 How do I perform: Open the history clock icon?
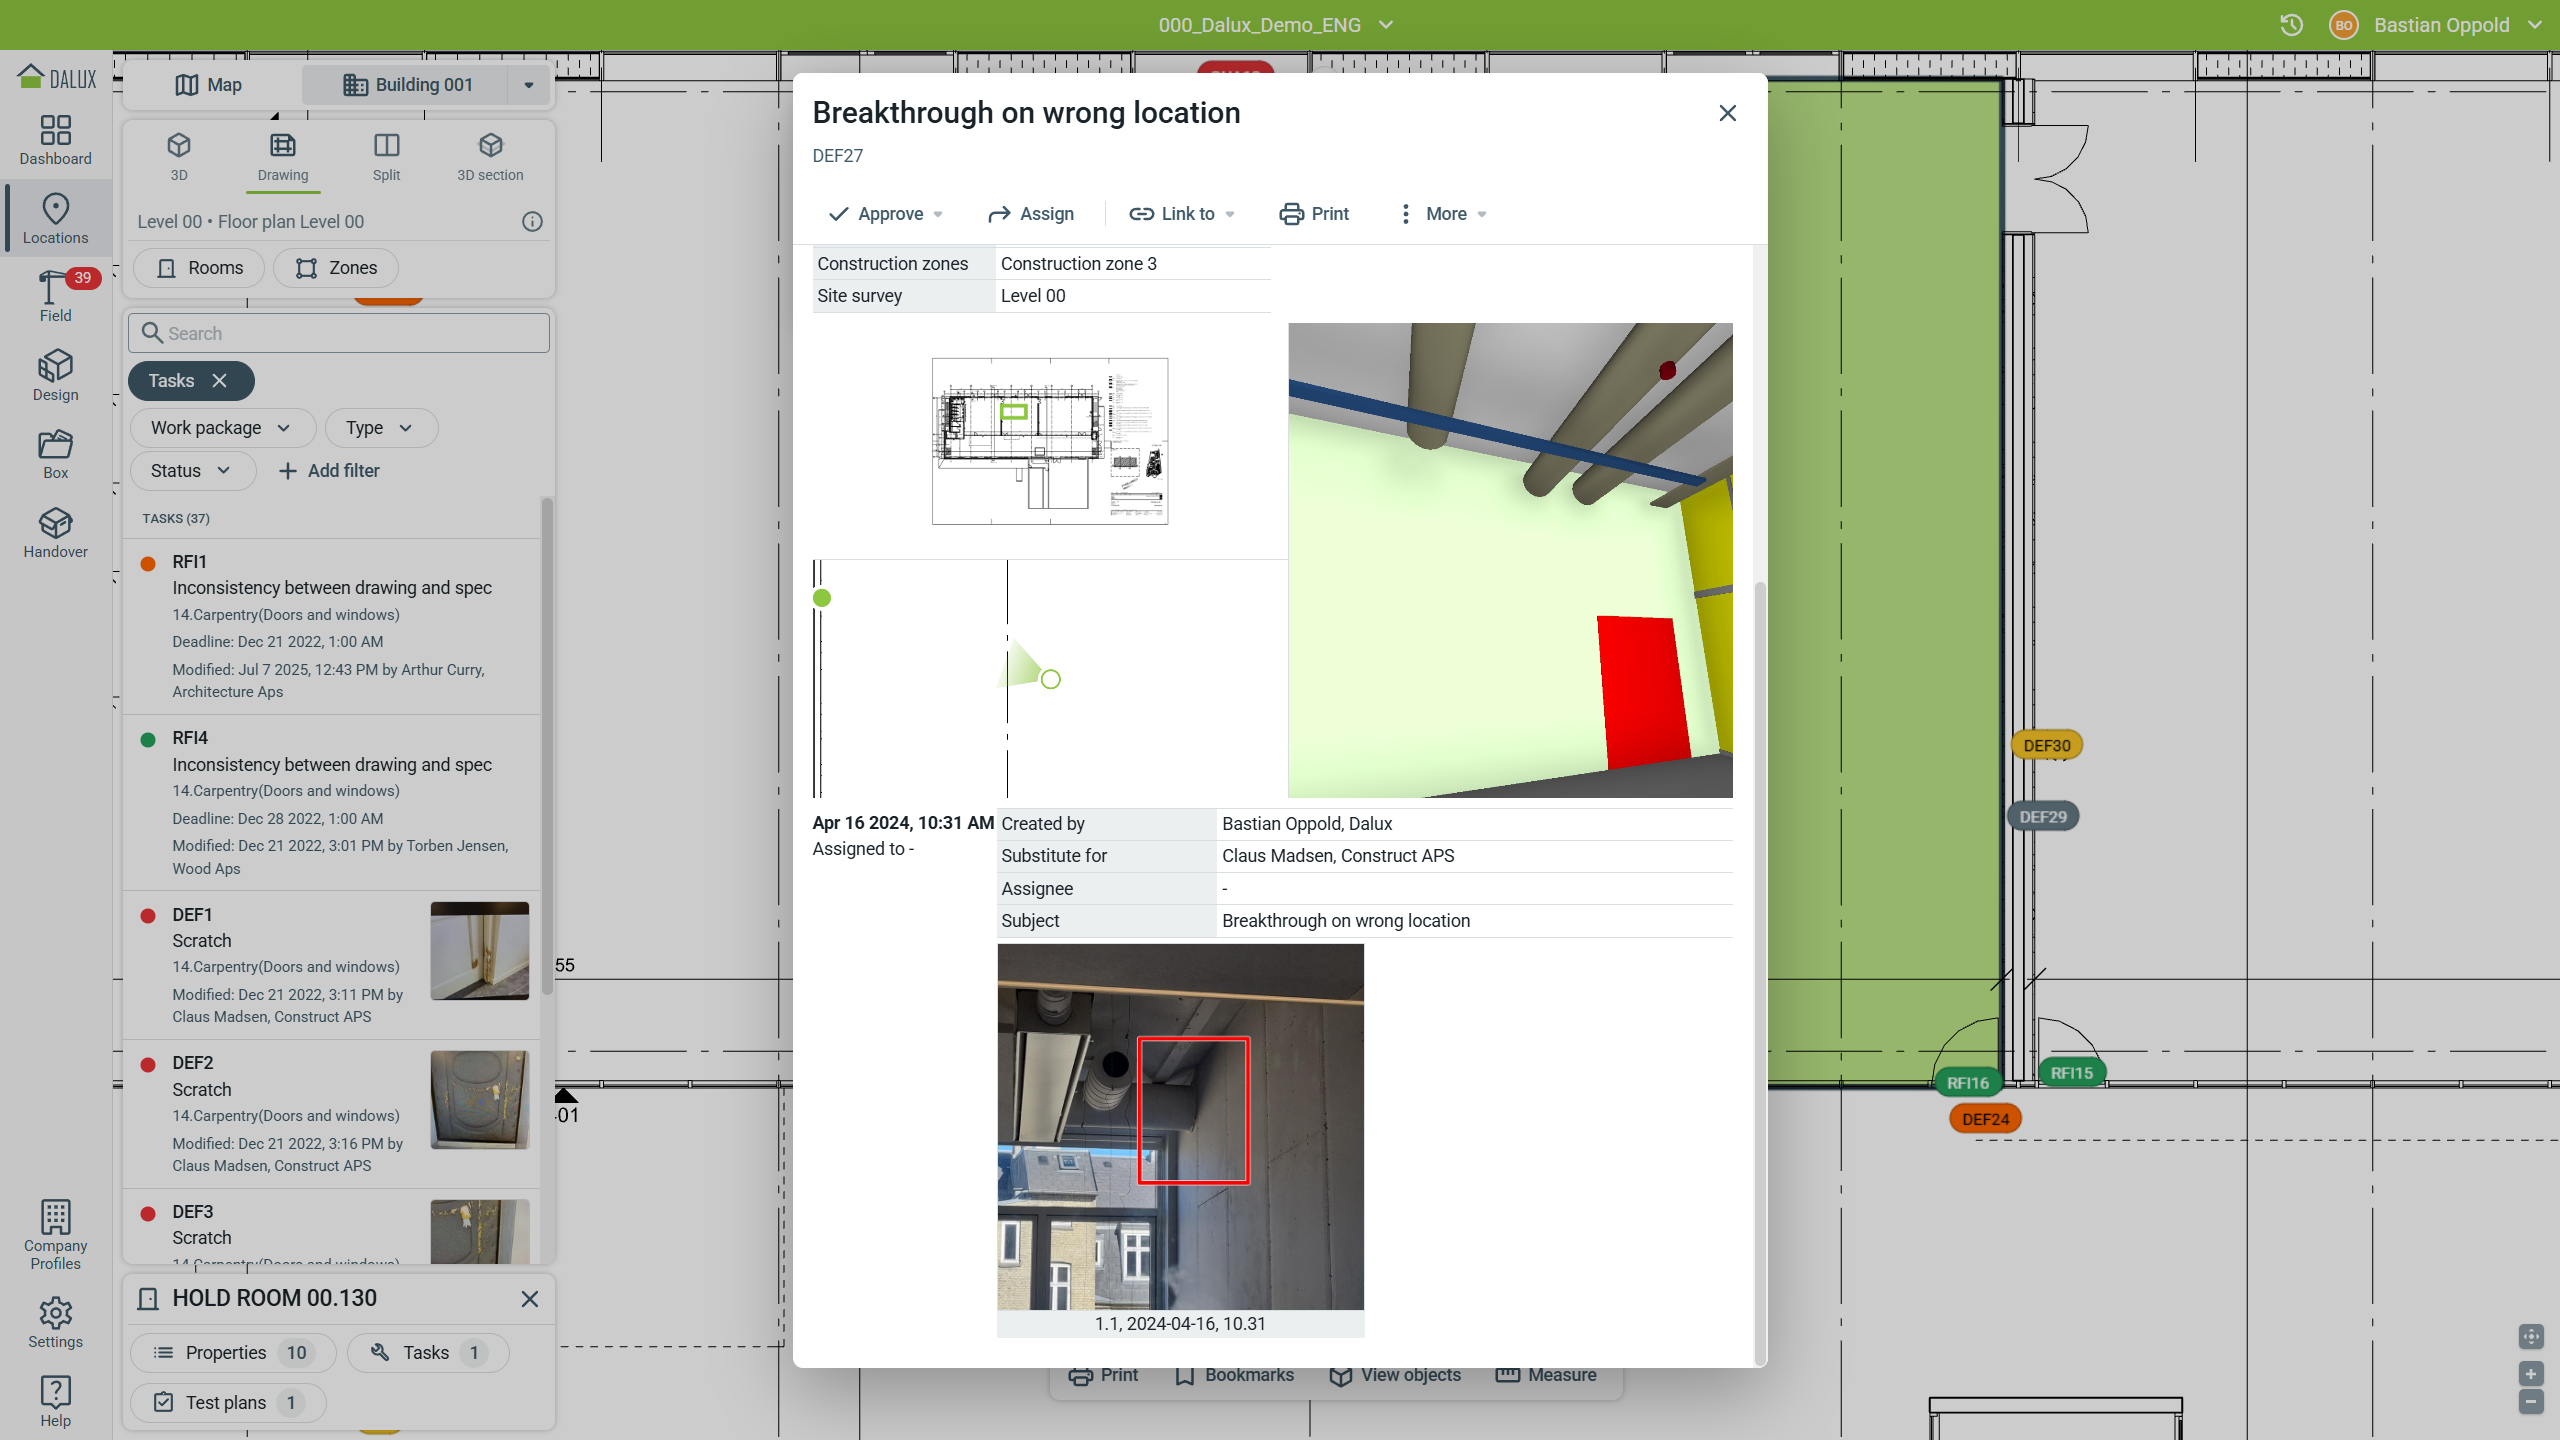(2291, 25)
